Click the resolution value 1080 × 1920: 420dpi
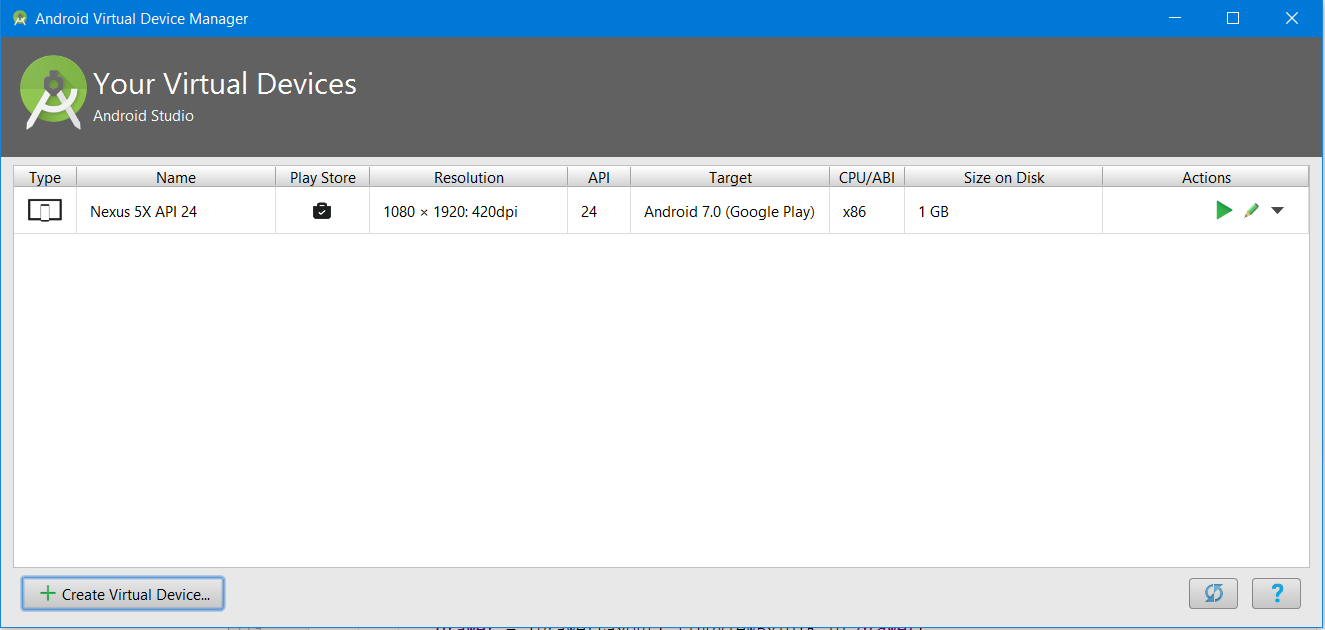The height and width of the screenshot is (630, 1325). click(x=451, y=212)
